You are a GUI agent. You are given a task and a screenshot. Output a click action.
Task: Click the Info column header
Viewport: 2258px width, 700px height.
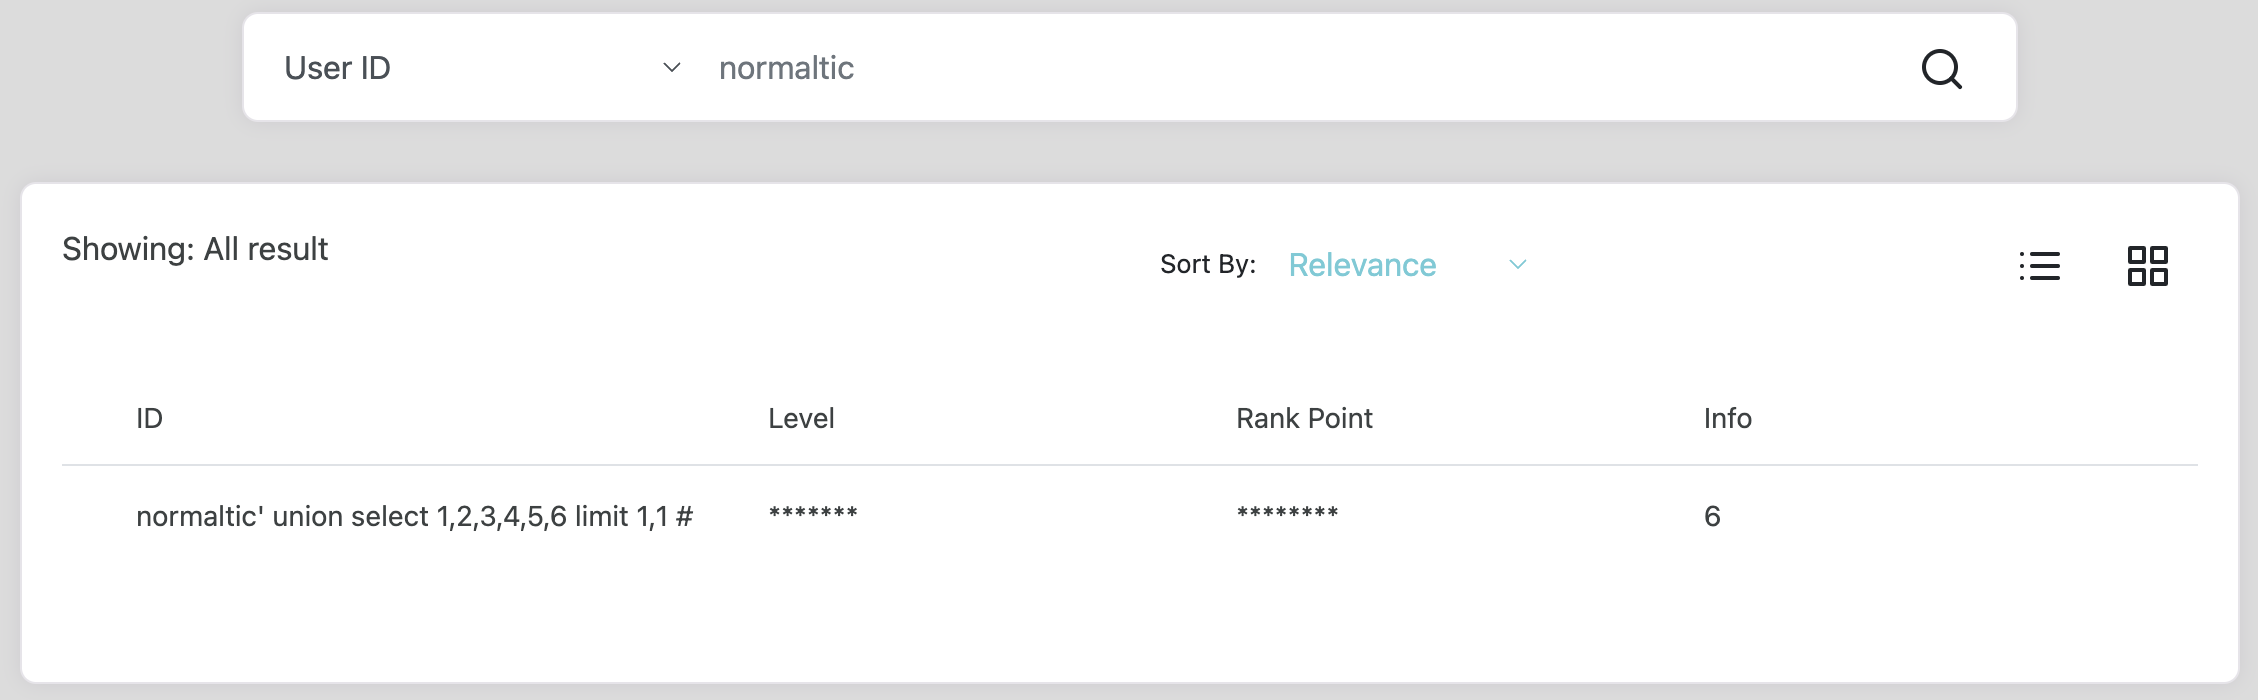1727,418
